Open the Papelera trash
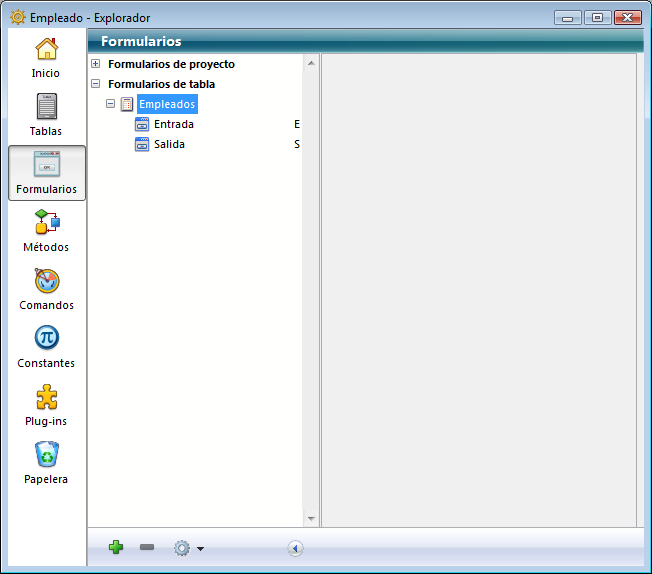The width and height of the screenshot is (652, 574). [46, 463]
